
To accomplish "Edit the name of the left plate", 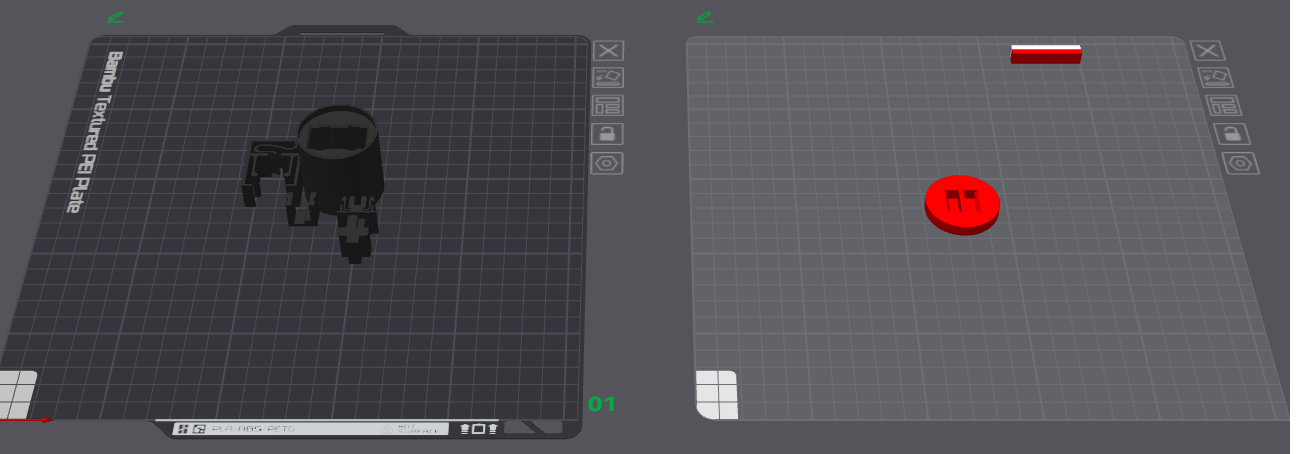I will (116, 17).
